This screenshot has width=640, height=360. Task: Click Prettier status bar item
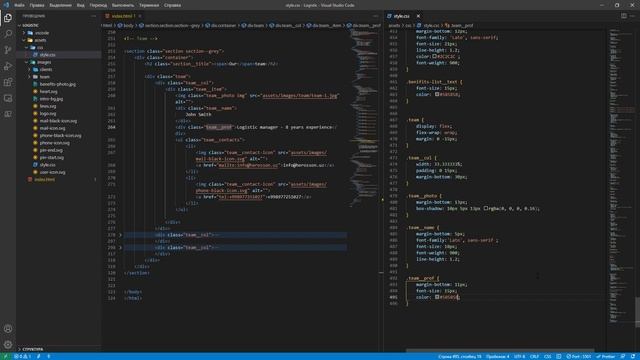(606, 356)
